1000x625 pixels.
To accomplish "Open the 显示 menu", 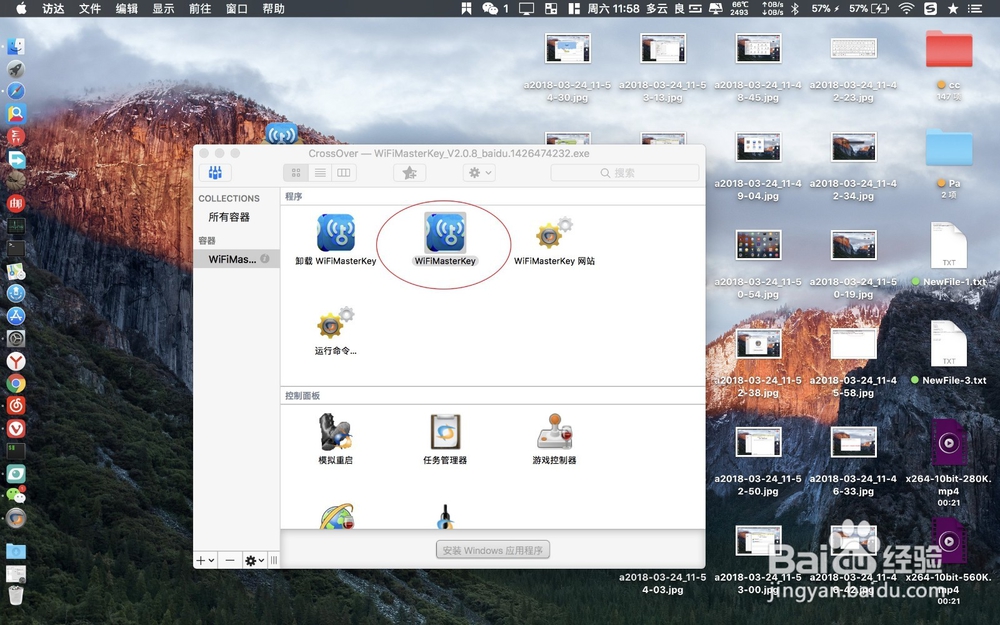I will click(x=163, y=8).
